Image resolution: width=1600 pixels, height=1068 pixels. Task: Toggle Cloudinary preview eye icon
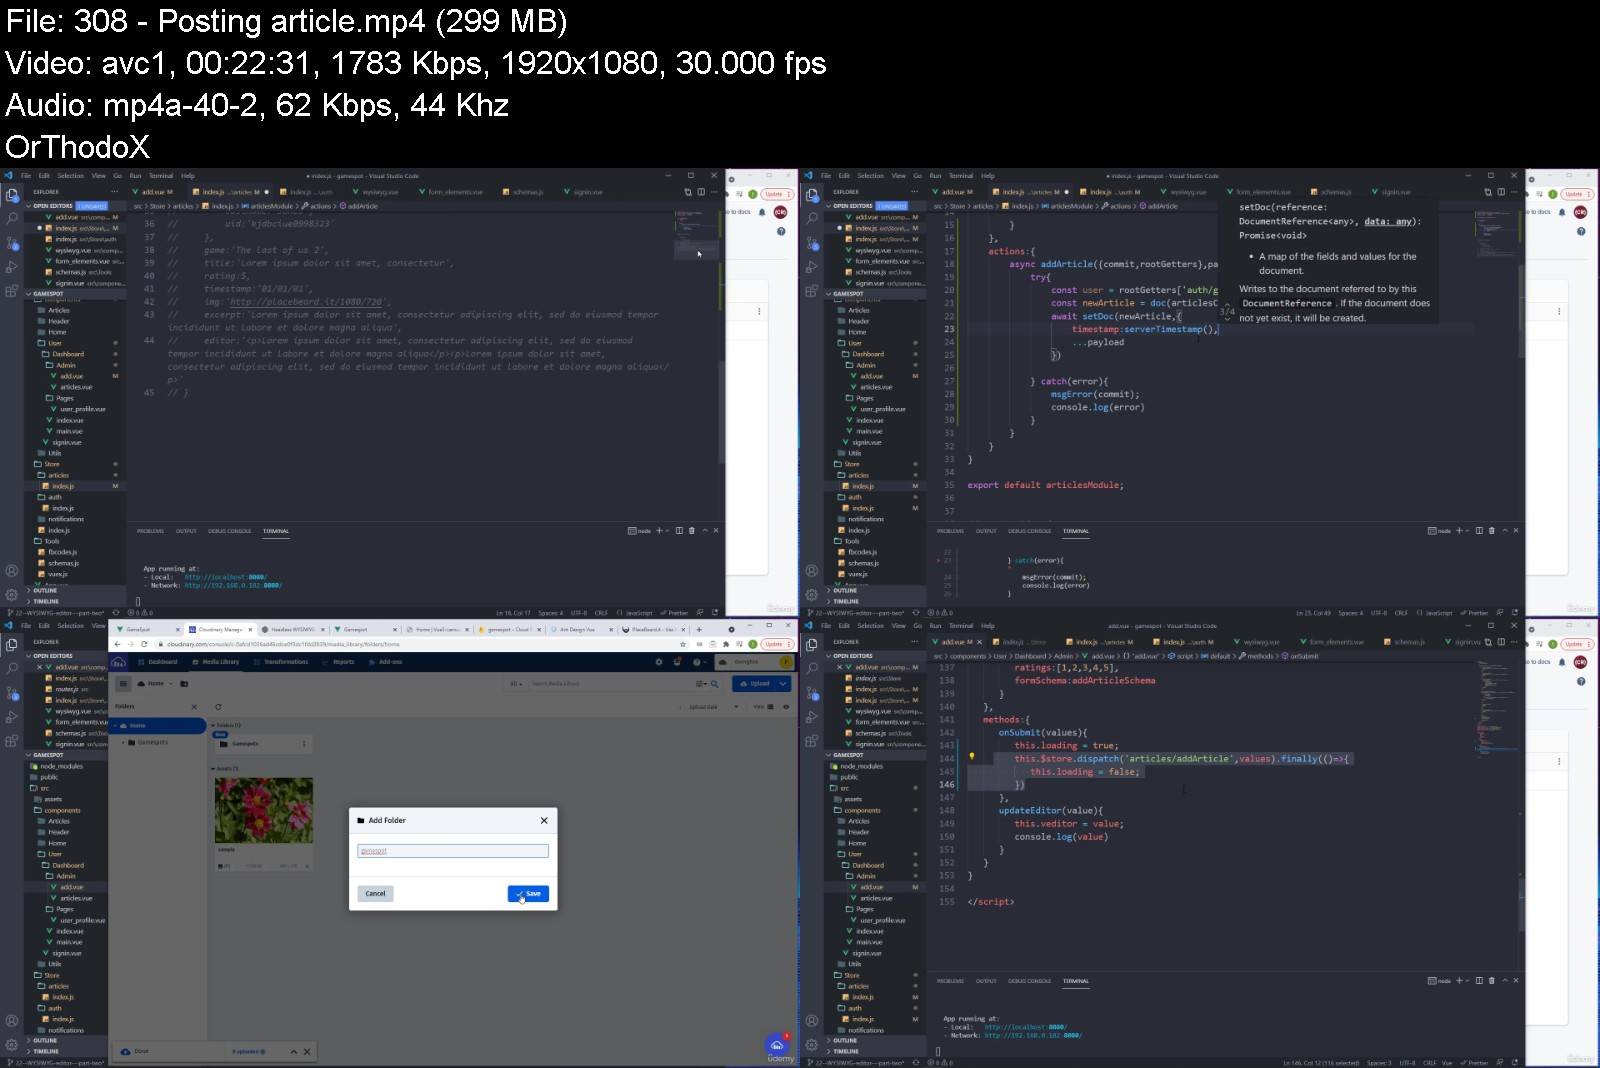pos(786,707)
